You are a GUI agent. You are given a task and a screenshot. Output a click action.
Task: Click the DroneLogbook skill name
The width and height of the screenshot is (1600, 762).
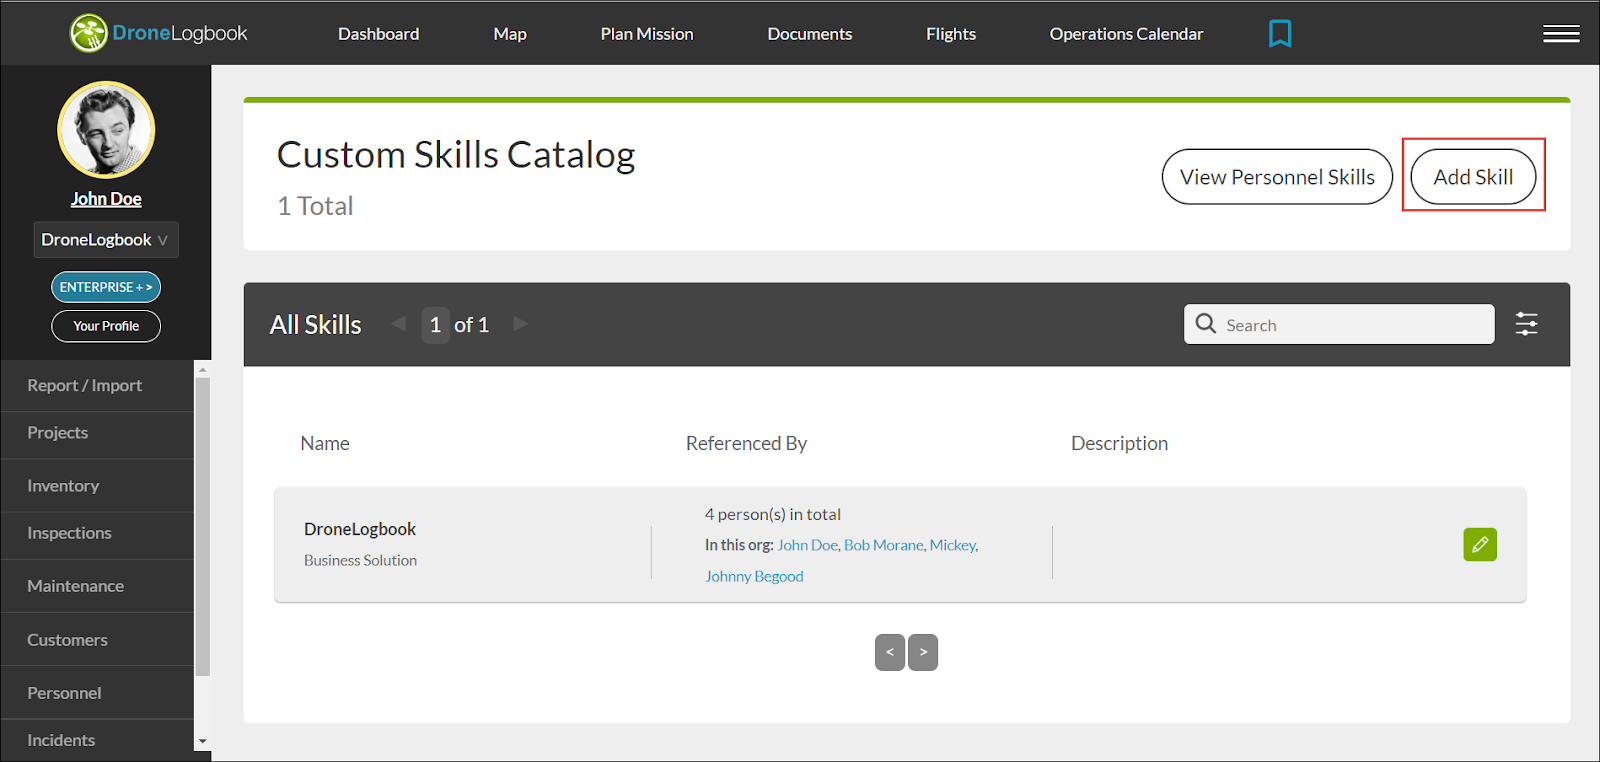tap(360, 529)
